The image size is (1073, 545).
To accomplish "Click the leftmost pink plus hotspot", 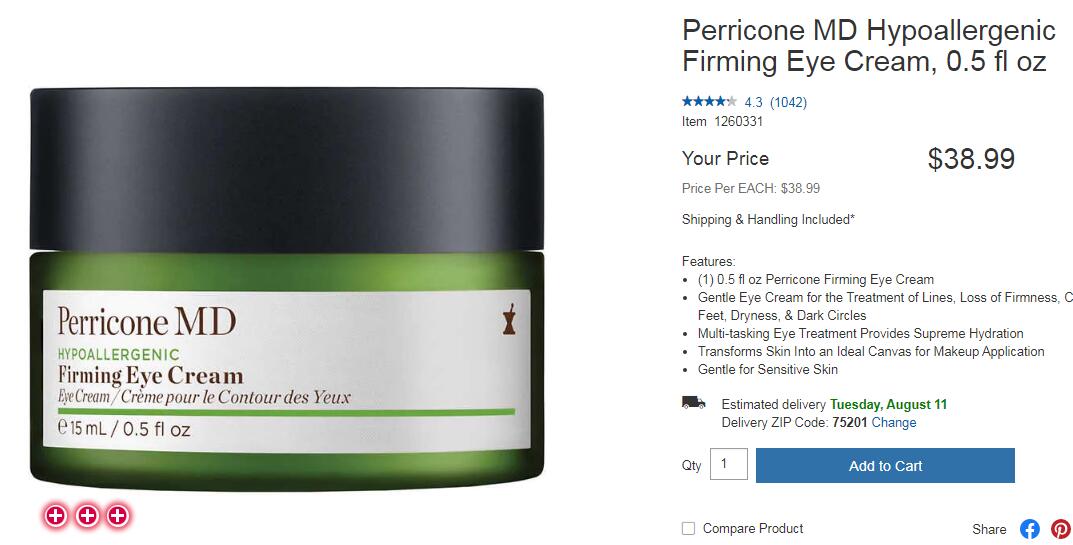I will click(56, 516).
